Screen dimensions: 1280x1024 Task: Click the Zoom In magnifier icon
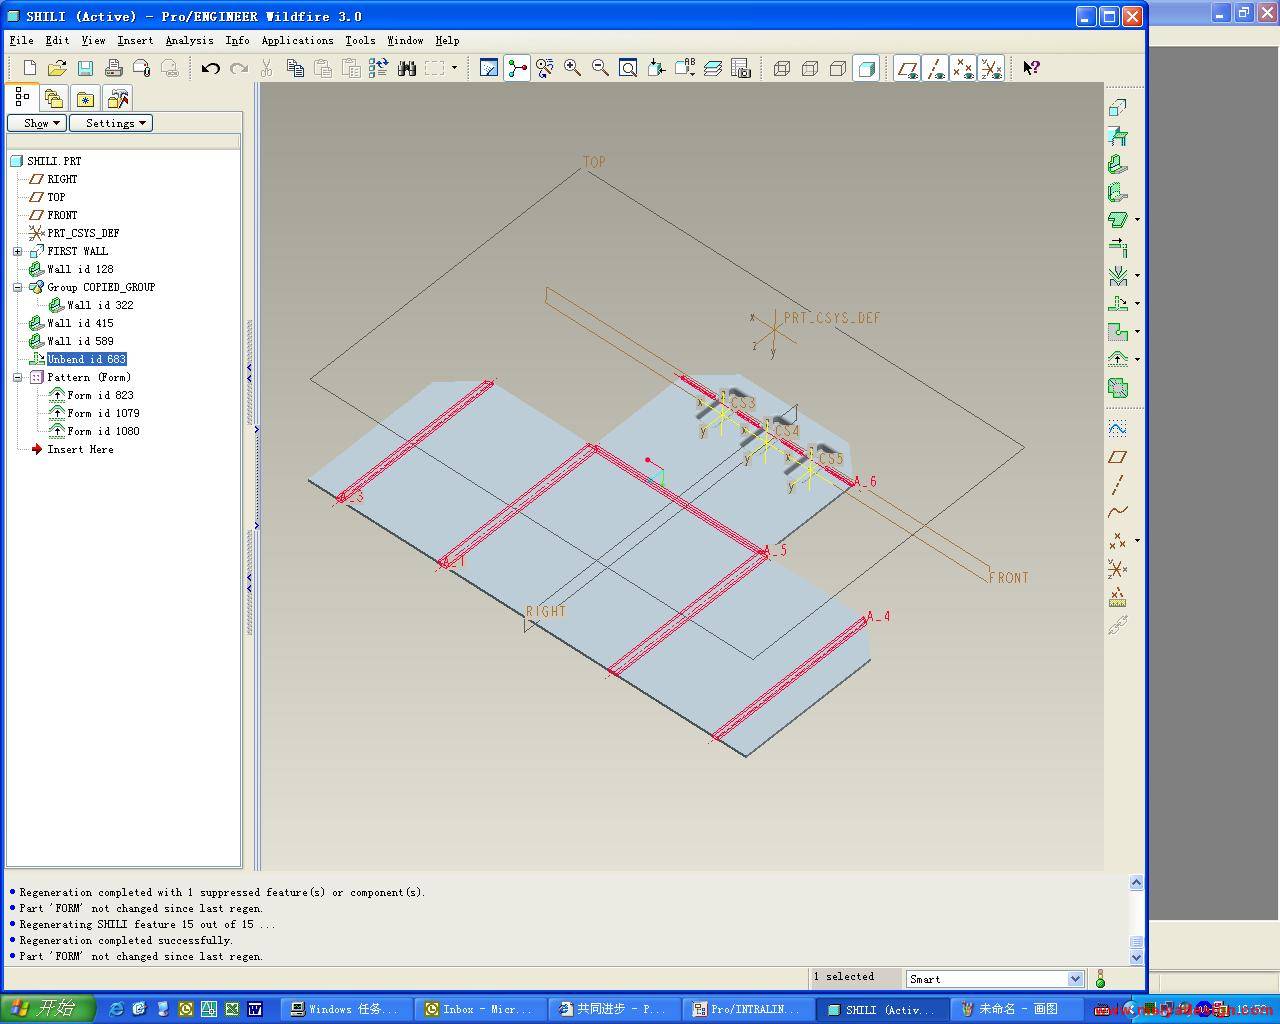click(x=572, y=68)
